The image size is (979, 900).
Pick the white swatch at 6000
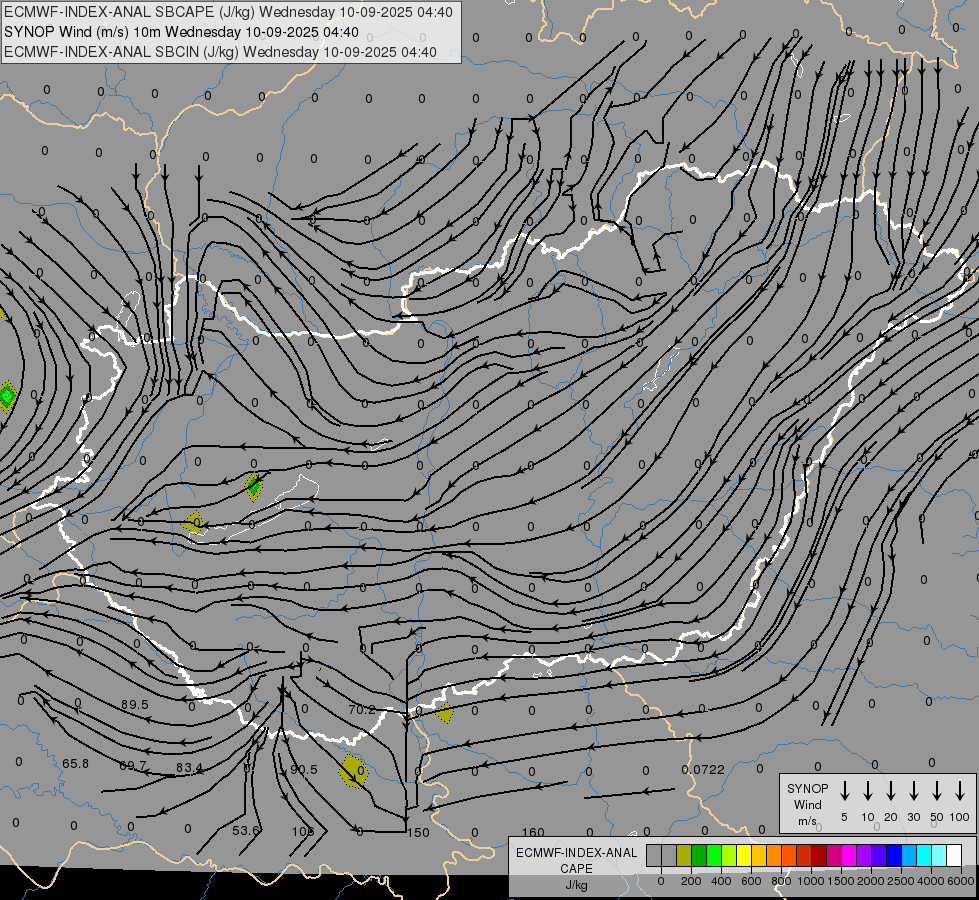click(954, 855)
